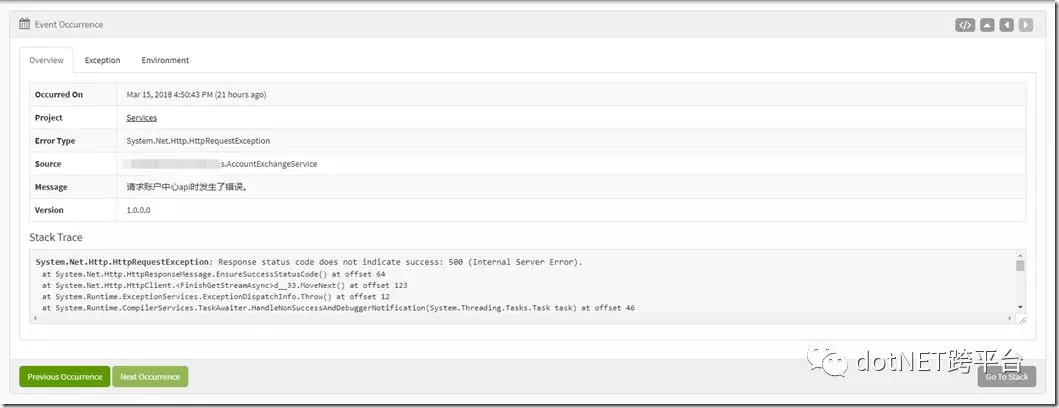Click the System.Net.Http.HttpRequestException error type value
The image size is (1059, 408).
198,141
